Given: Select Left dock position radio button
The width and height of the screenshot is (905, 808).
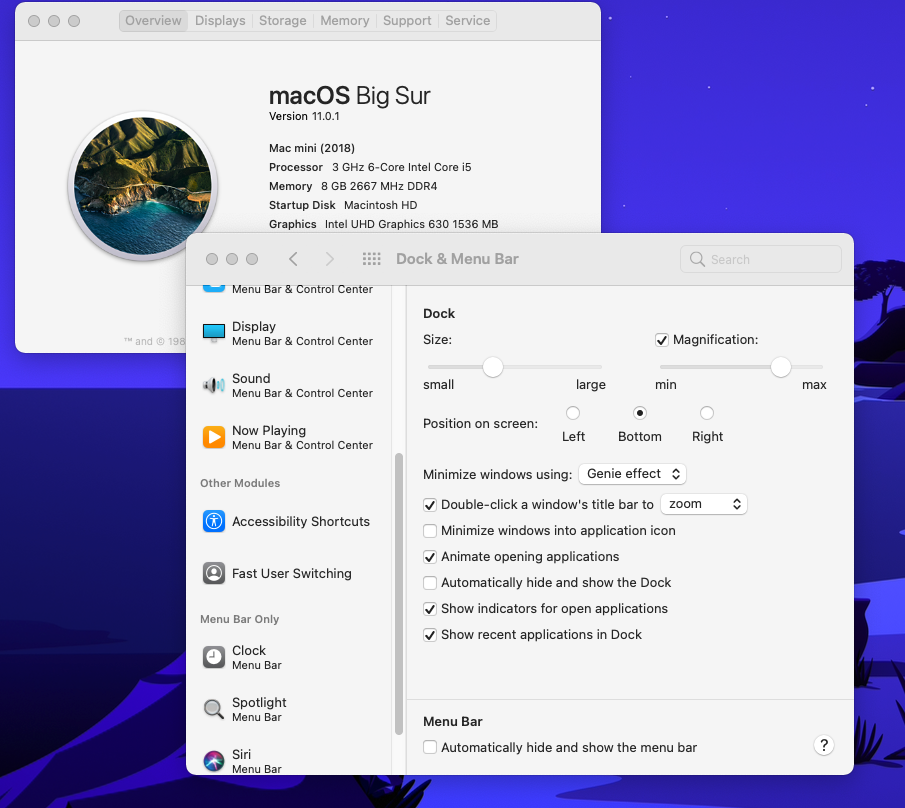Looking at the screenshot, I should [573, 413].
